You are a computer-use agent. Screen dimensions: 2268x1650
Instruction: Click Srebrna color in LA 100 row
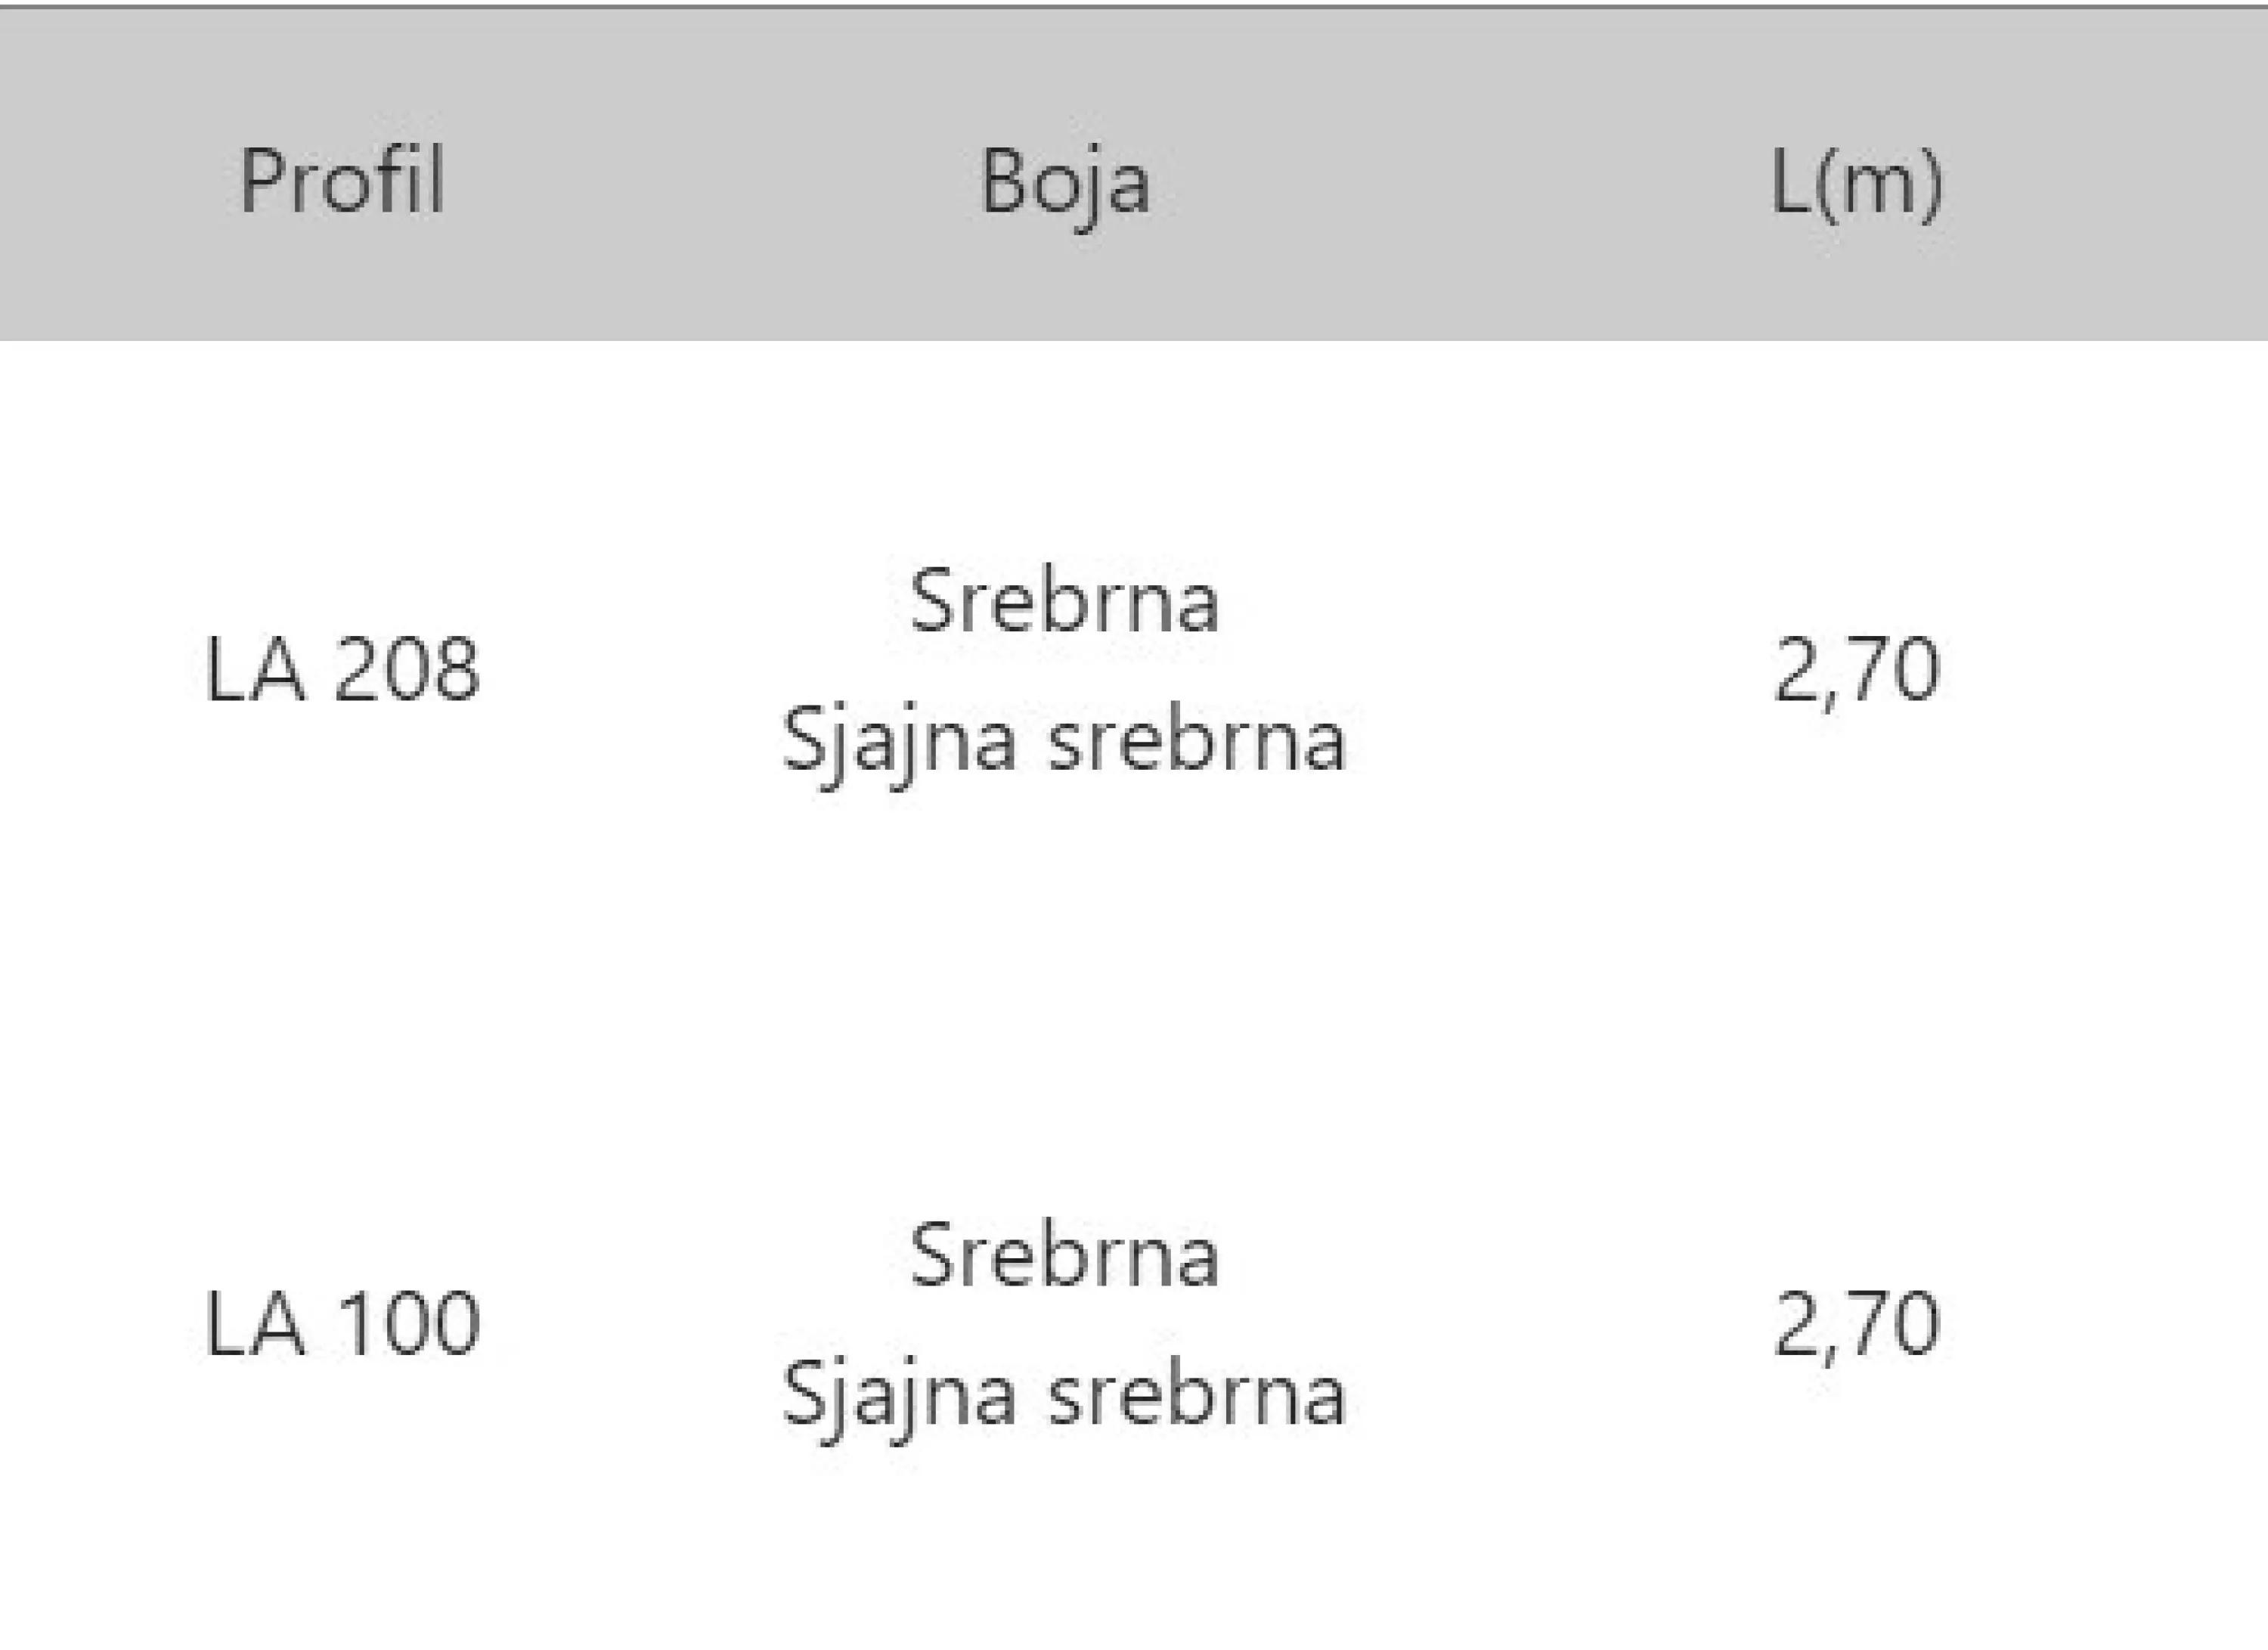pos(1064,1256)
